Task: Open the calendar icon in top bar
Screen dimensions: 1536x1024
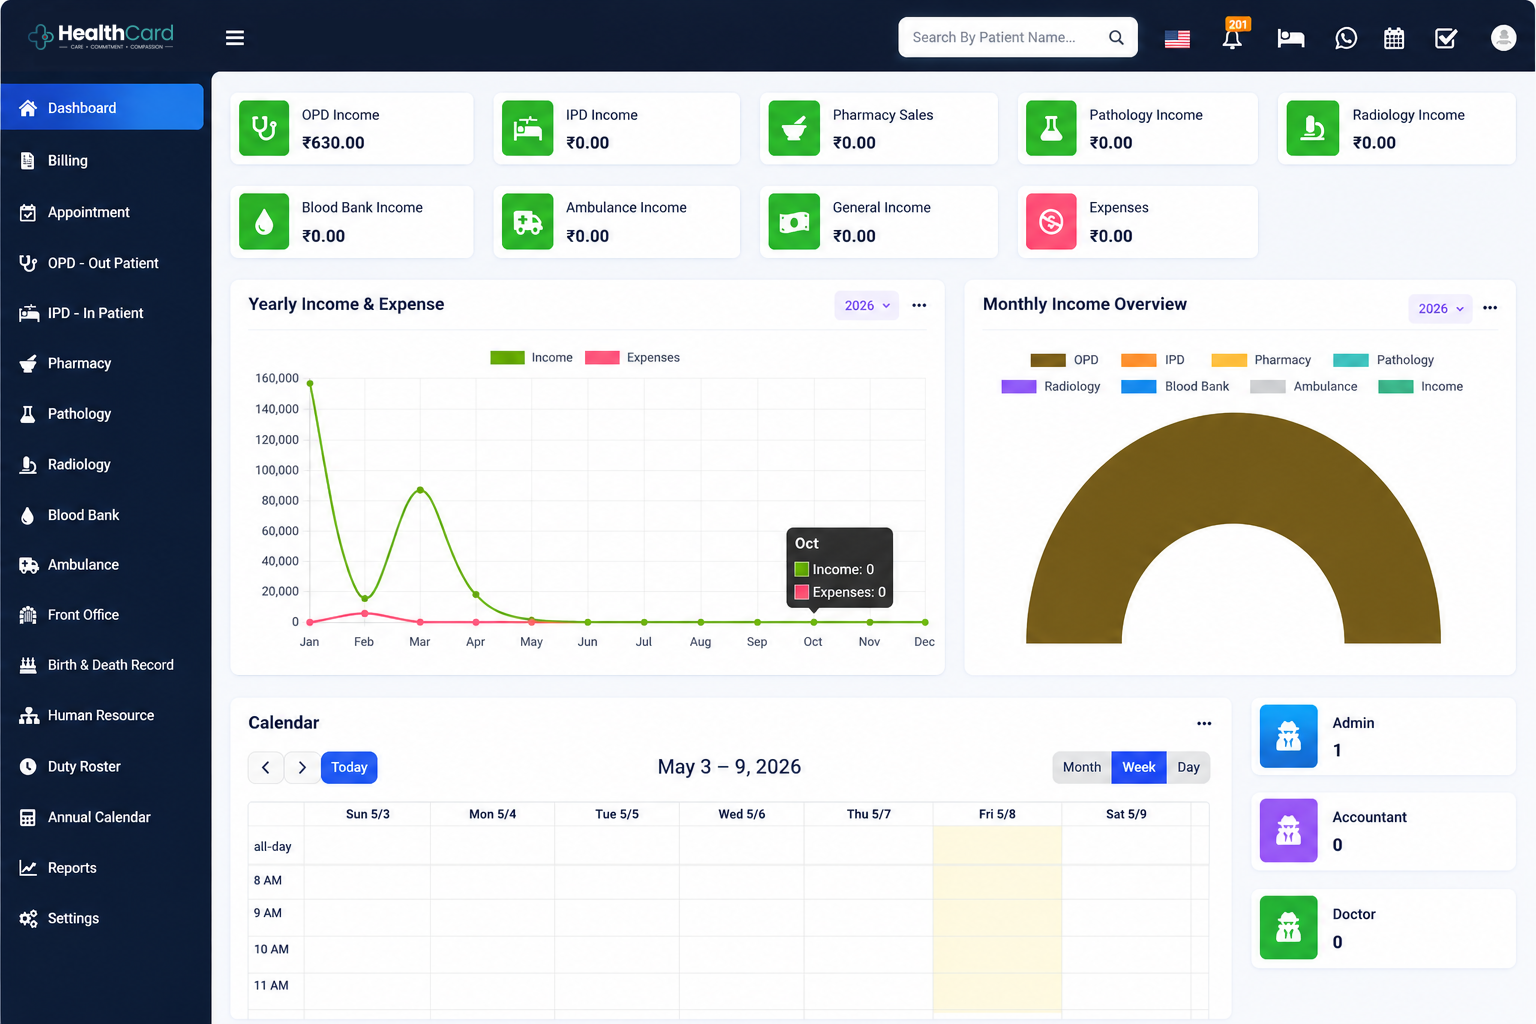Action: 1394,38
